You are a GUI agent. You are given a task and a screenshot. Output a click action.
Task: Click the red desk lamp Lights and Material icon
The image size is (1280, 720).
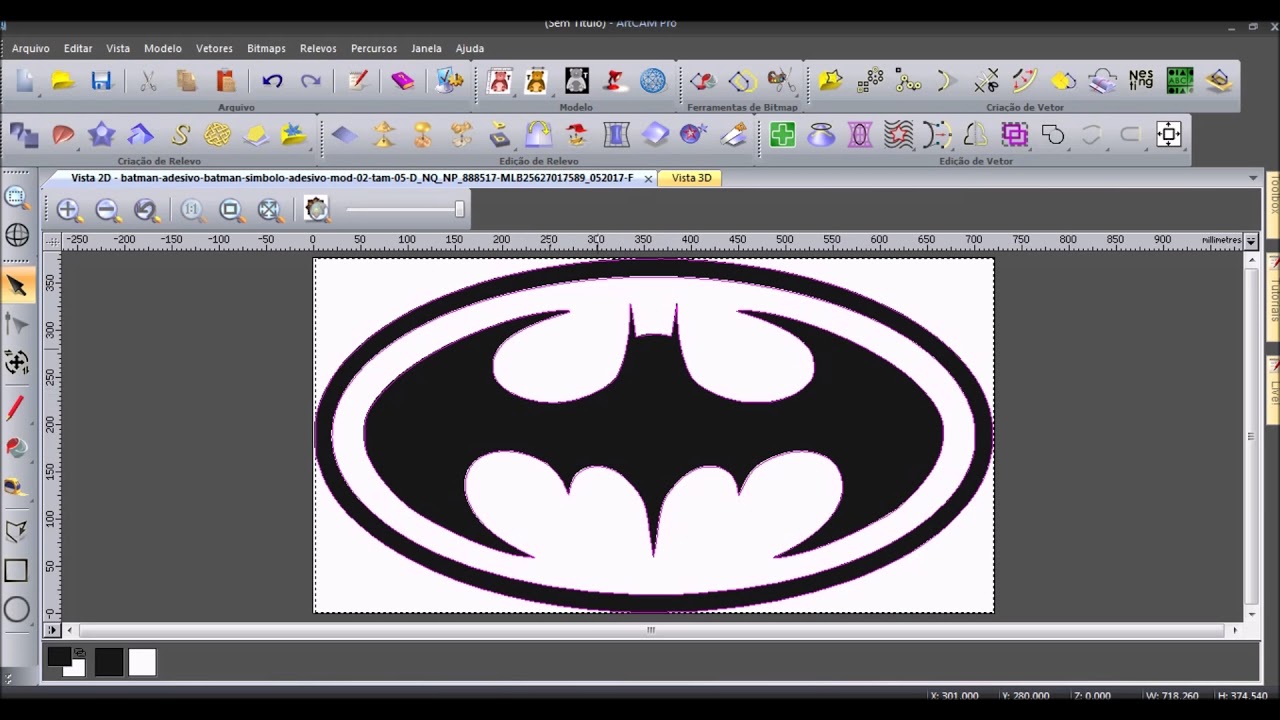(x=615, y=81)
